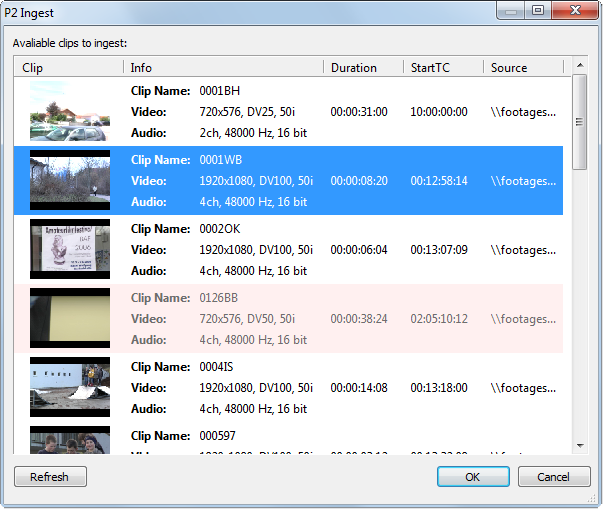Click the StartTC column header
Image resolution: width=603 pixels, height=509 pixels.
443,67
